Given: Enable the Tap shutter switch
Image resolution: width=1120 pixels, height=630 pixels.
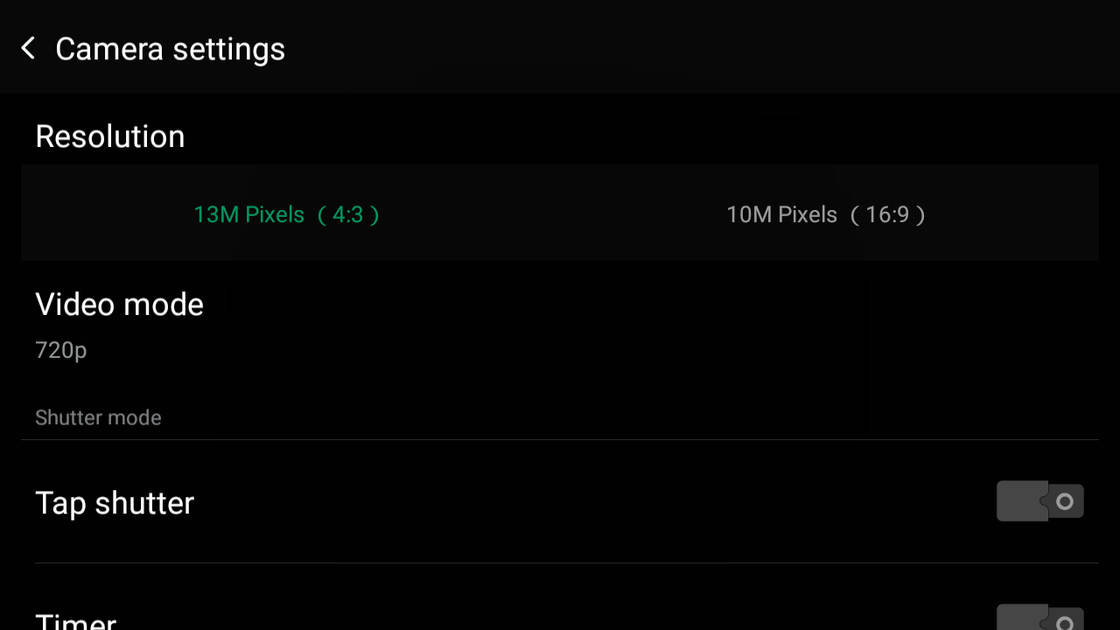Looking at the screenshot, I should coord(1040,502).
